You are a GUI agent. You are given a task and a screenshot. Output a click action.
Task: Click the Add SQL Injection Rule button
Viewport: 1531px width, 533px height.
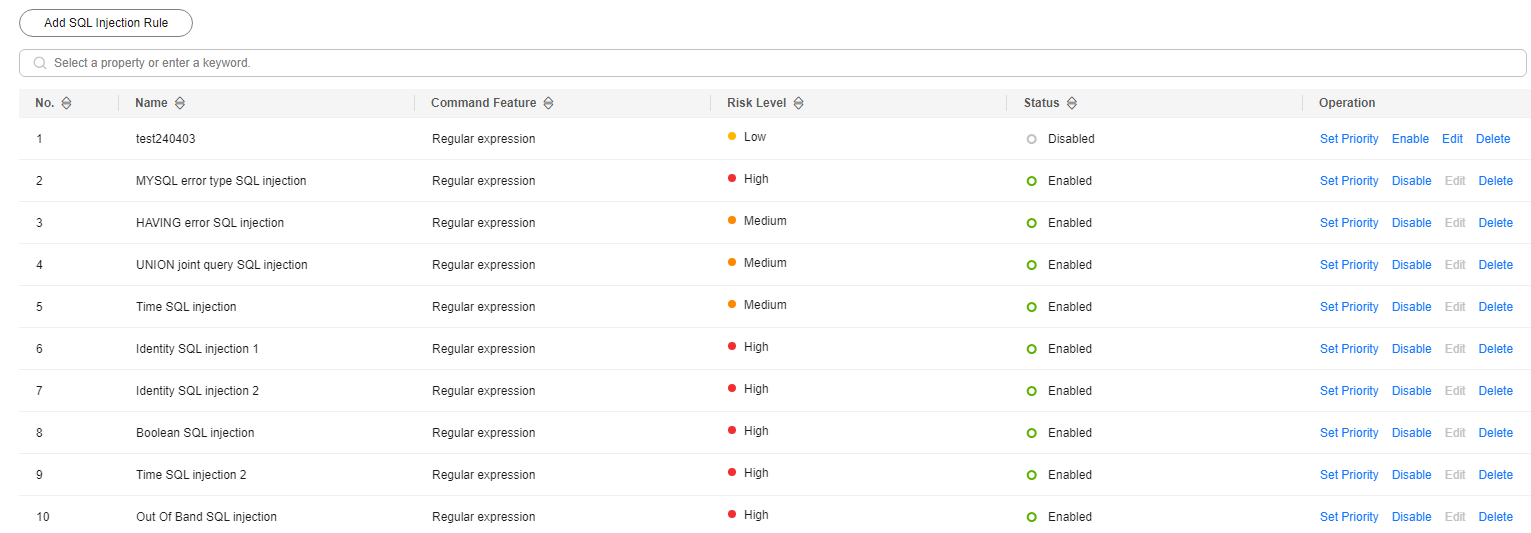[x=106, y=23]
